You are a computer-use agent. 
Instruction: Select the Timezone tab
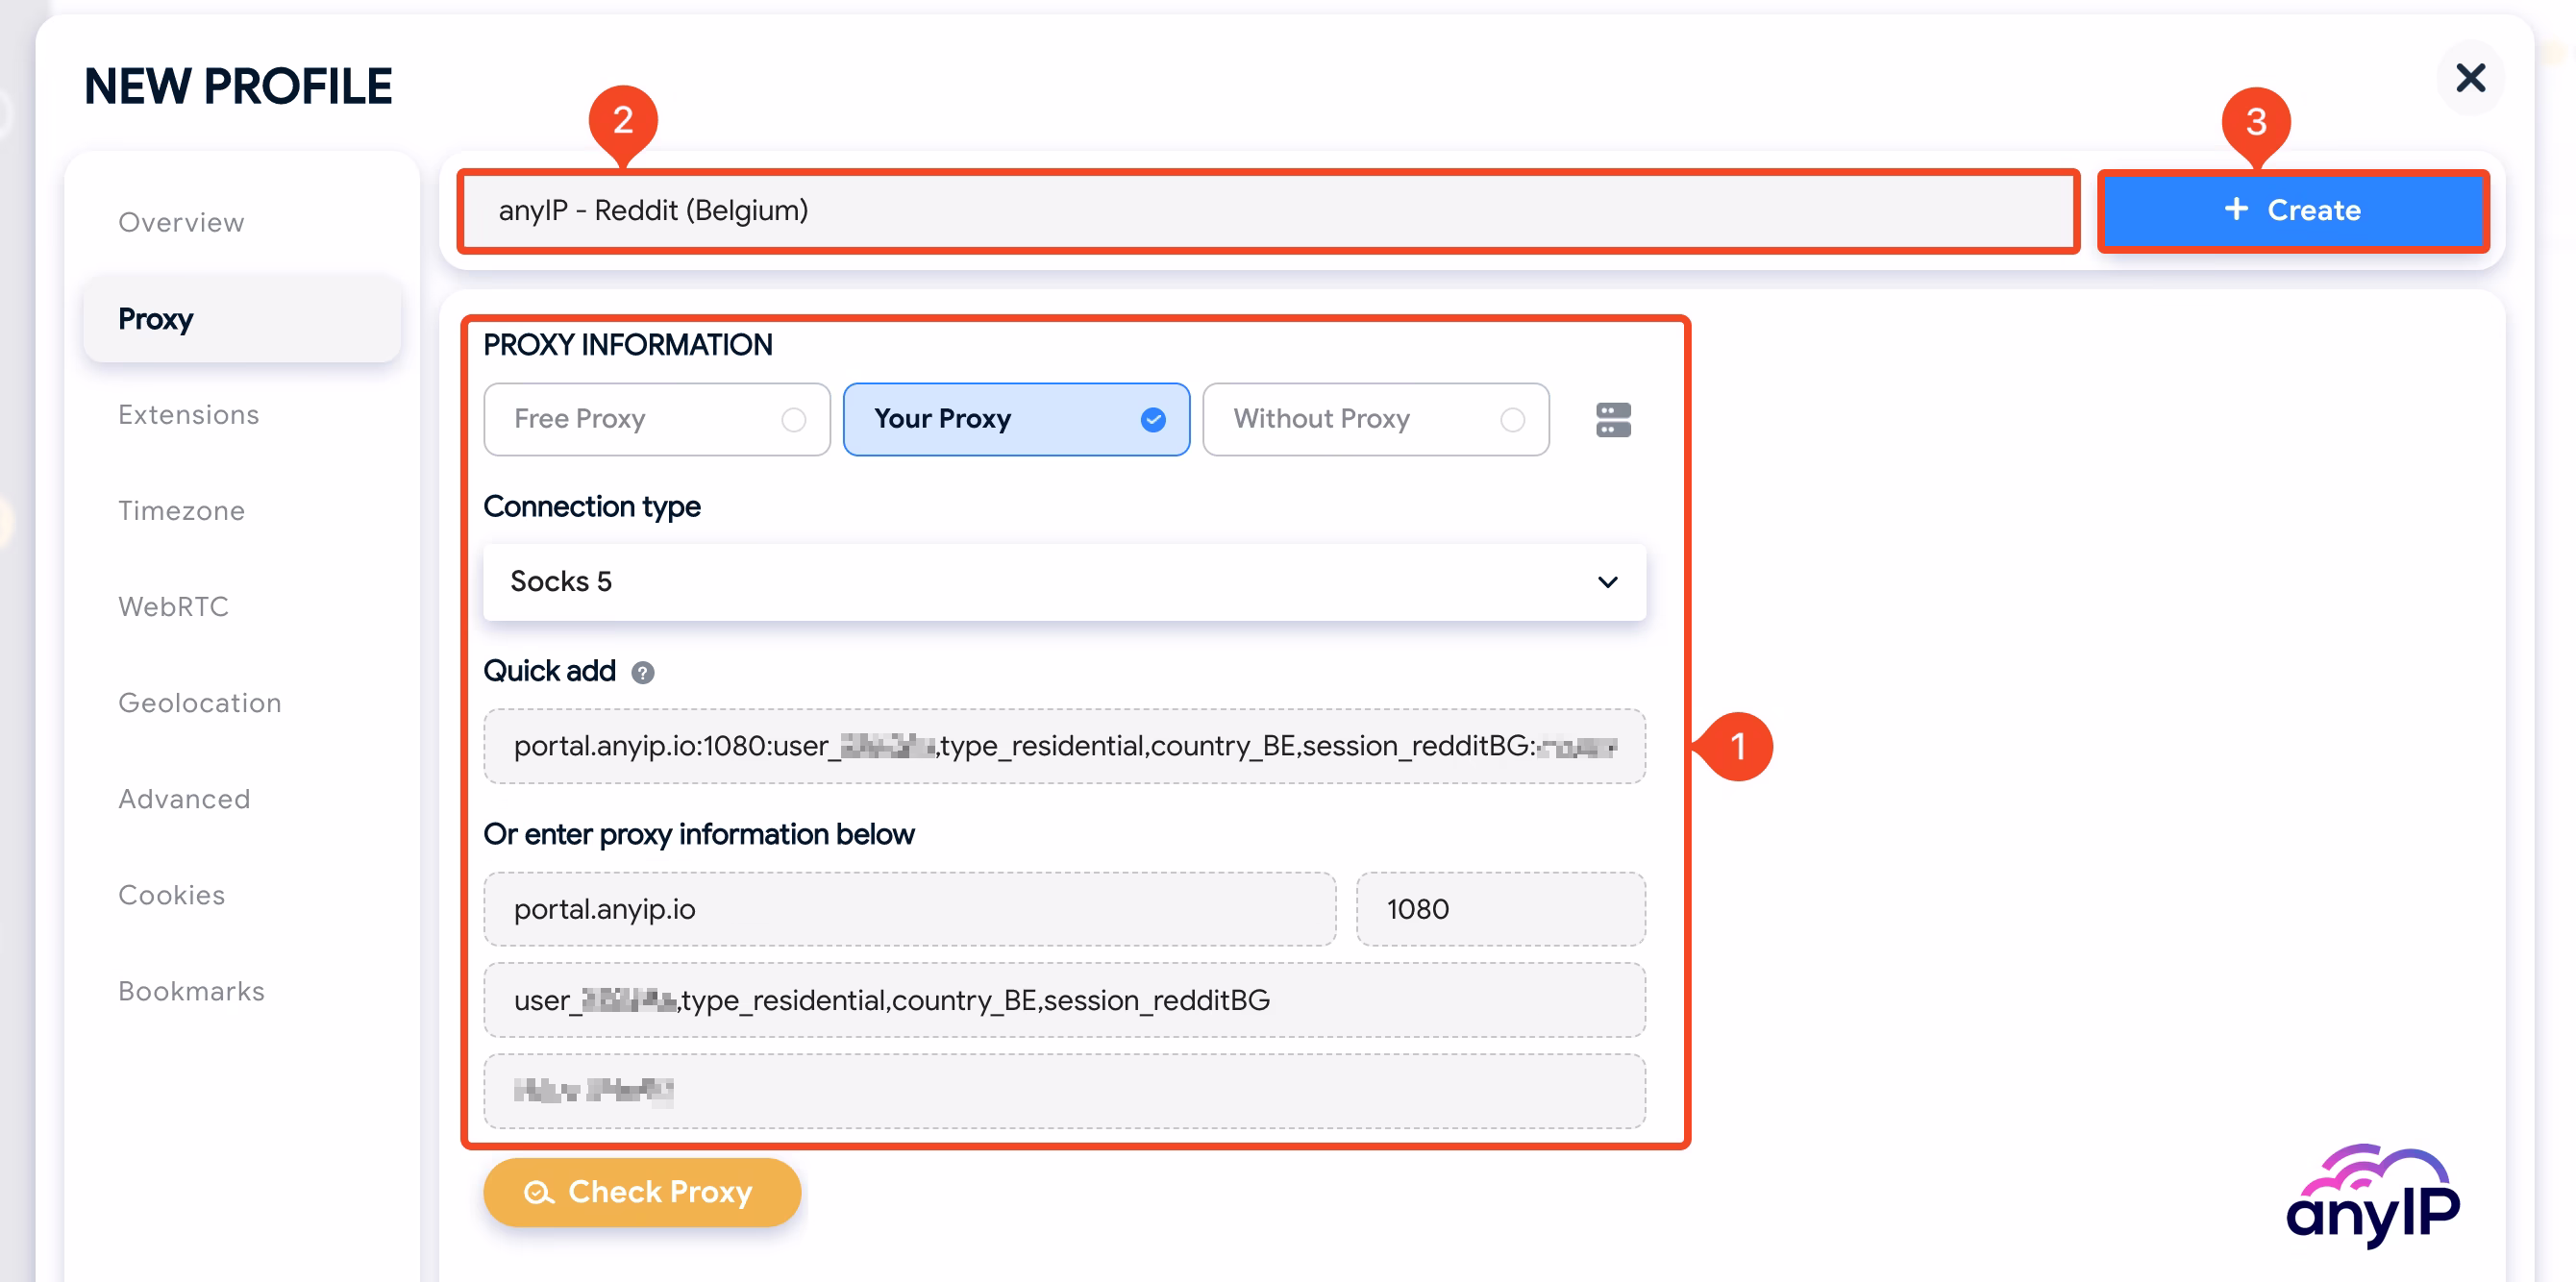(181, 510)
